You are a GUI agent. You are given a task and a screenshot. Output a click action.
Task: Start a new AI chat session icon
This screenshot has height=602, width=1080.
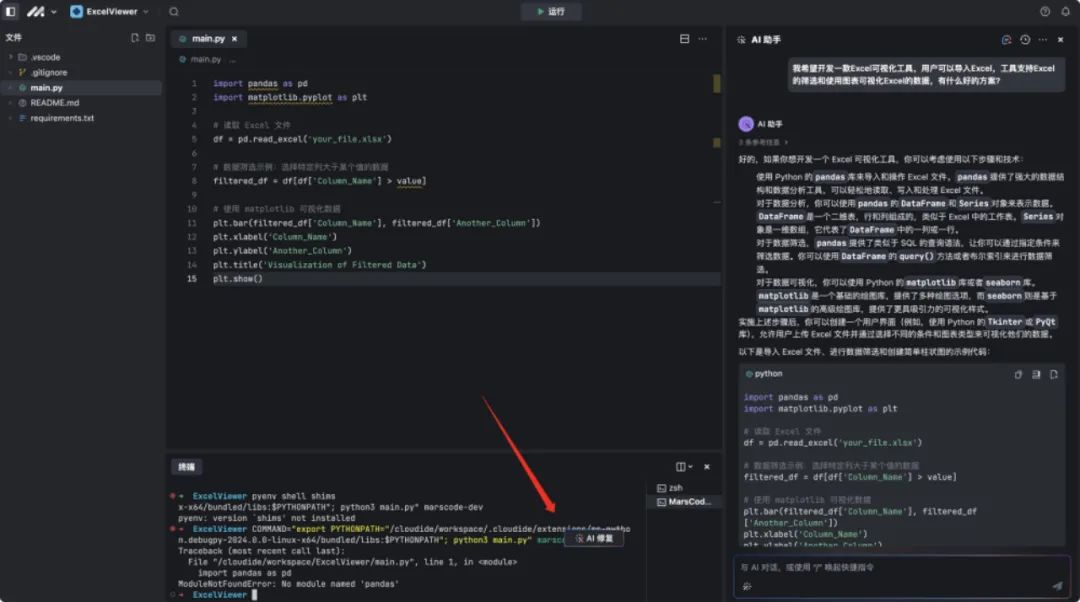[x=1006, y=40]
